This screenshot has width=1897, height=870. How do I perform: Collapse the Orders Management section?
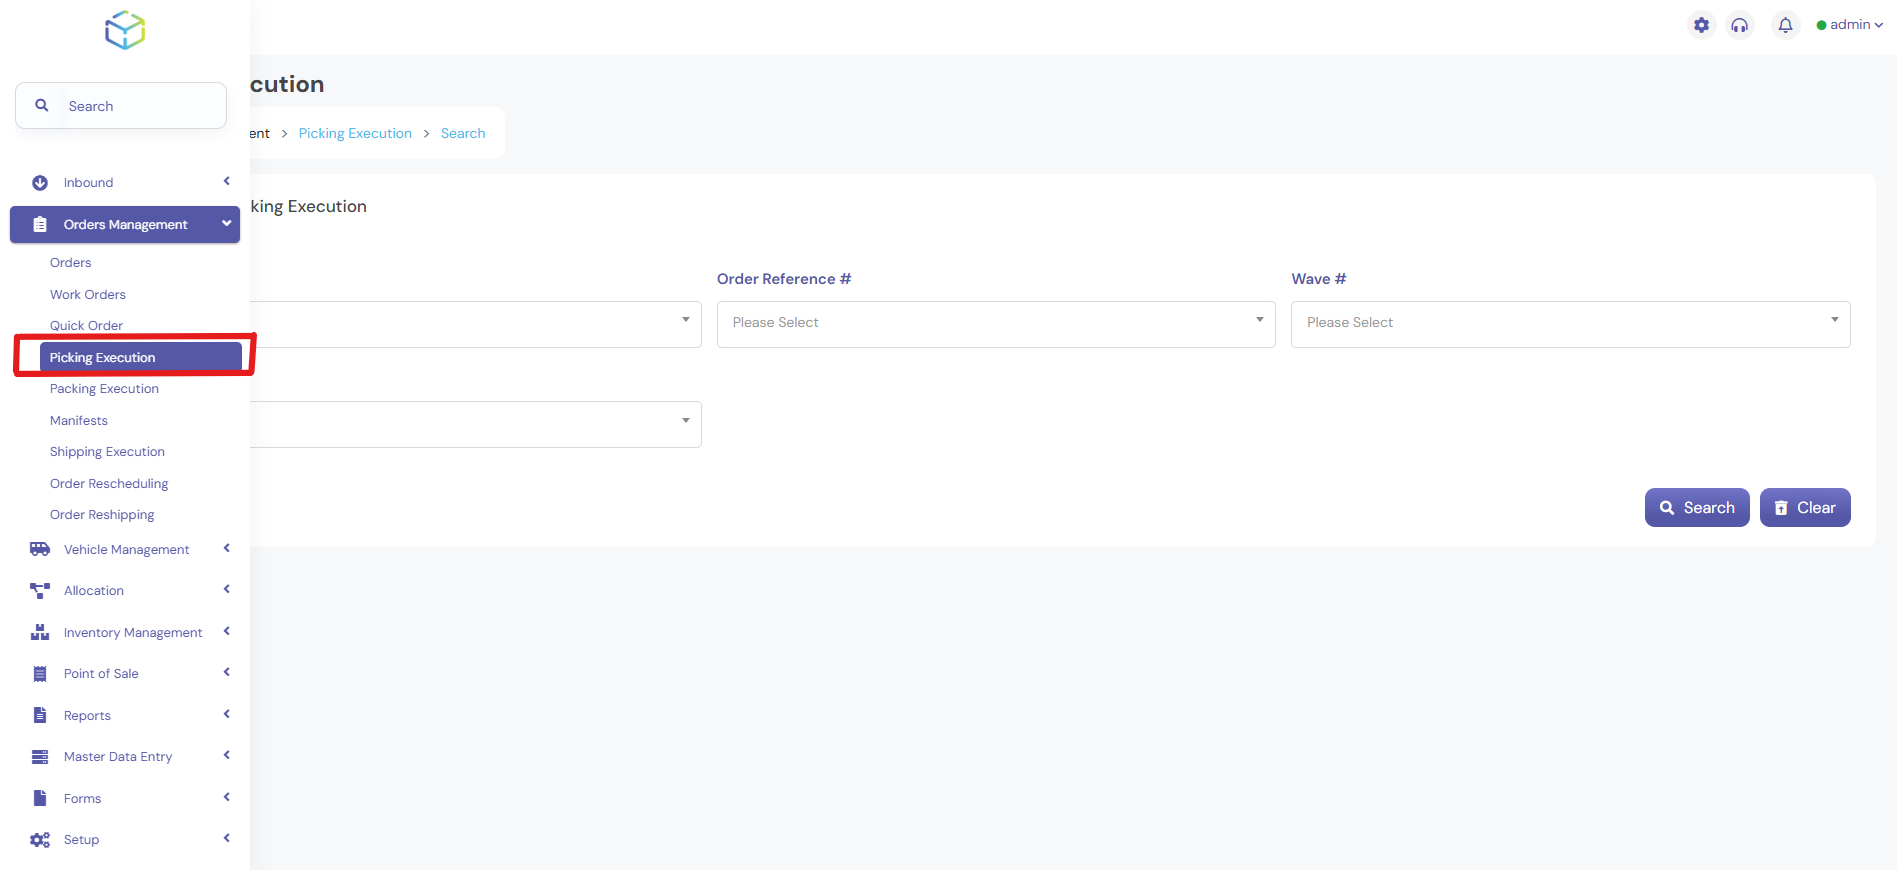[x=227, y=224]
